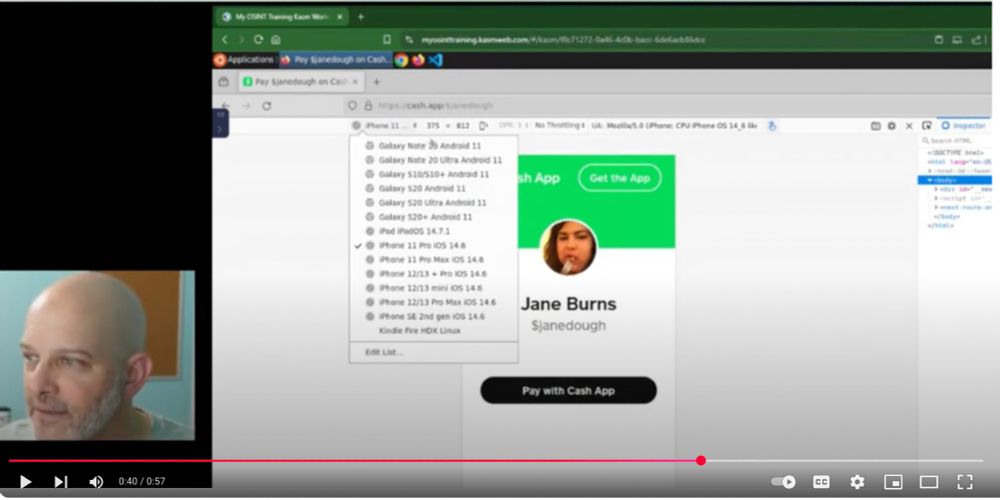Launch VS Code from the panel
Viewport: 1000px width, 500px height.
click(x=436, y=60)
